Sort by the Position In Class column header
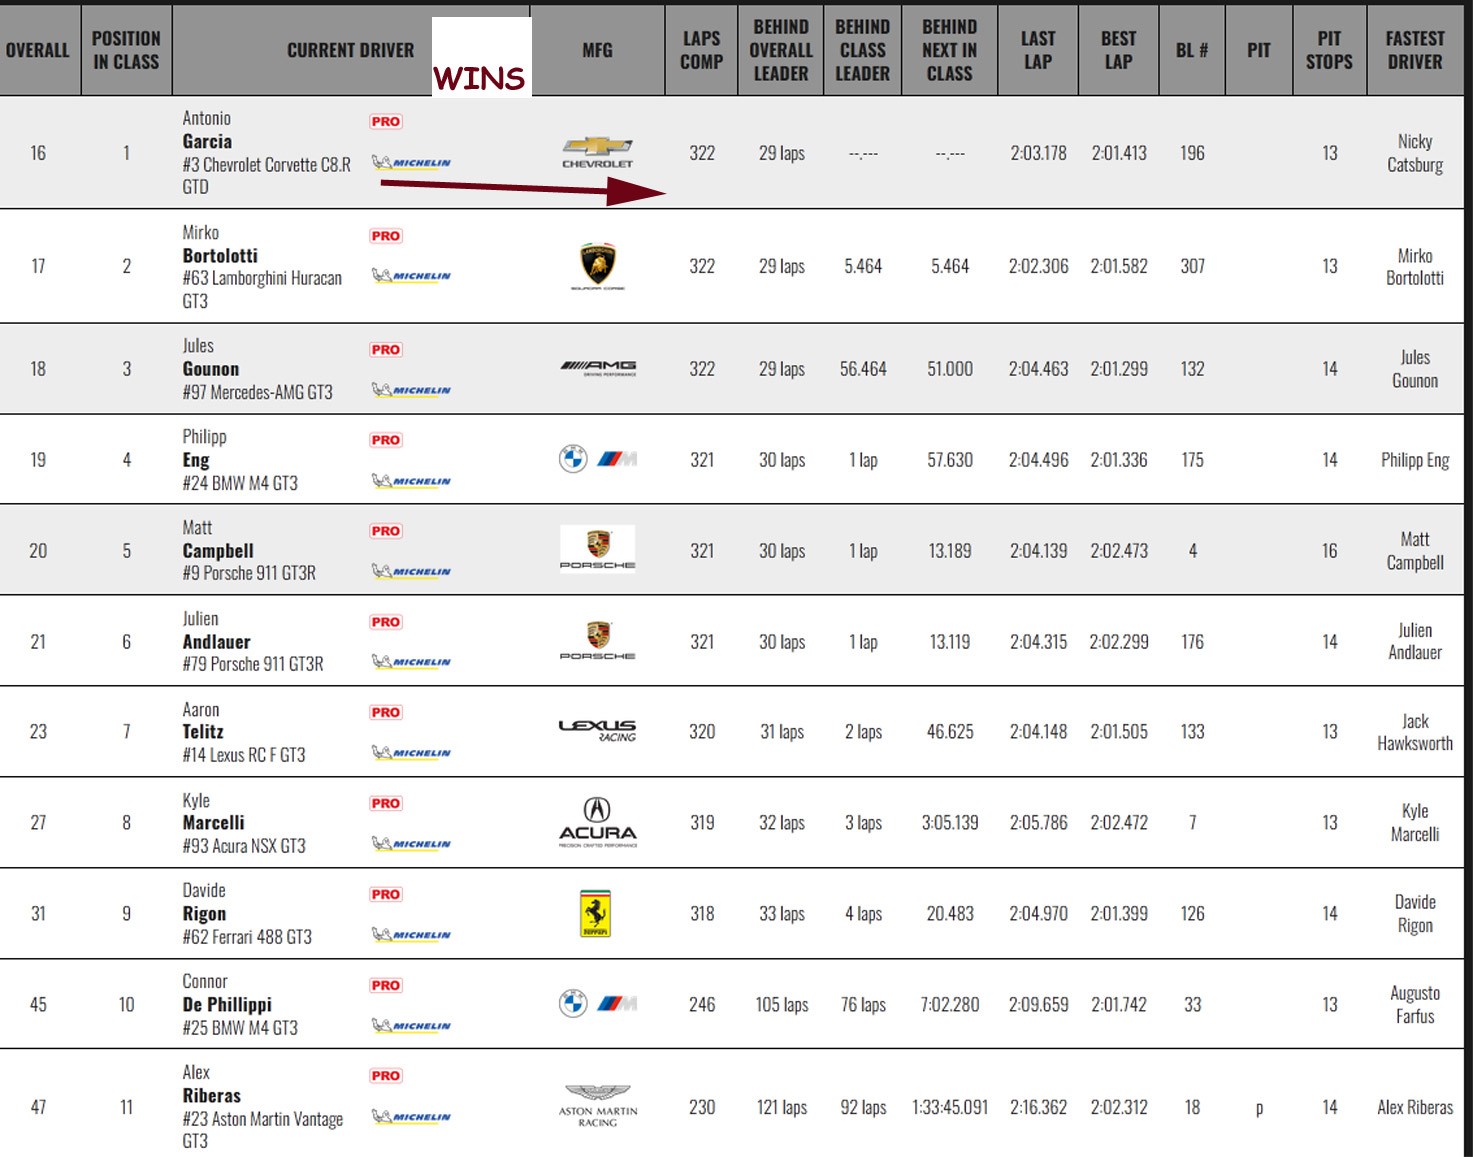Viewport: 1473px width, 1157px height. point(126,50)
